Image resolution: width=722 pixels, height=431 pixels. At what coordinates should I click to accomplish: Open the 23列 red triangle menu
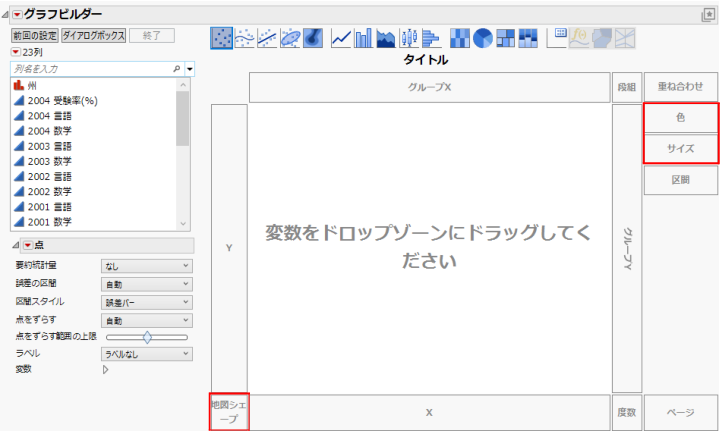[16, 52]
